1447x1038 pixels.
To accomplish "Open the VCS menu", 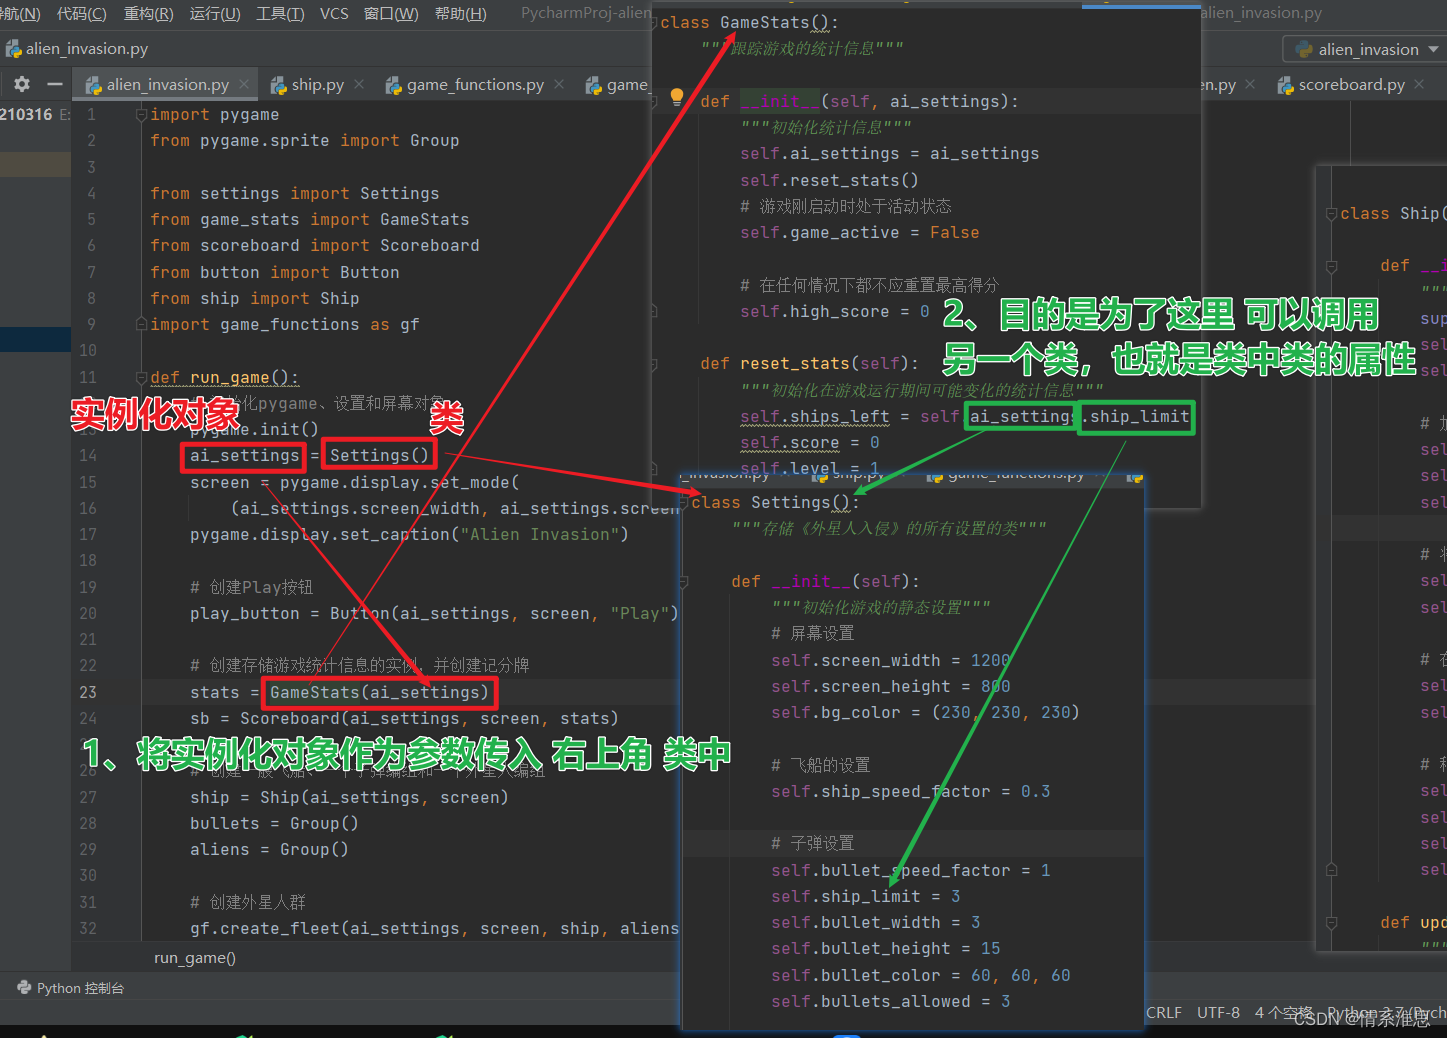I will point(334,13).
